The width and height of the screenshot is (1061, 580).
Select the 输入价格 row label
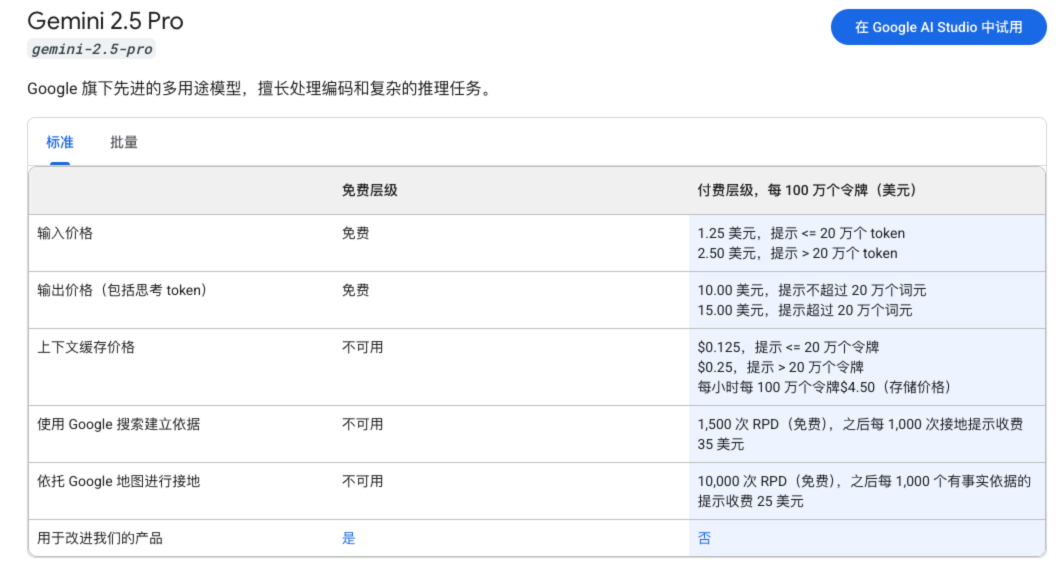[65, 233]
